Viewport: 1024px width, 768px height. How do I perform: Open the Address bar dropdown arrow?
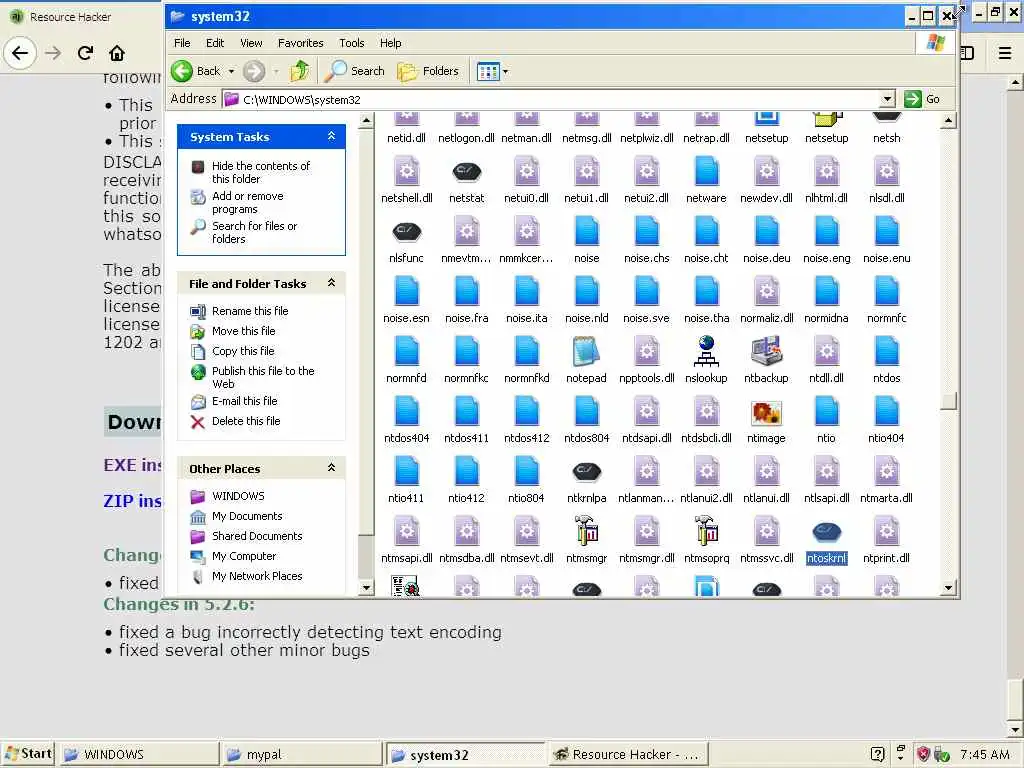[x=886, y=99]
